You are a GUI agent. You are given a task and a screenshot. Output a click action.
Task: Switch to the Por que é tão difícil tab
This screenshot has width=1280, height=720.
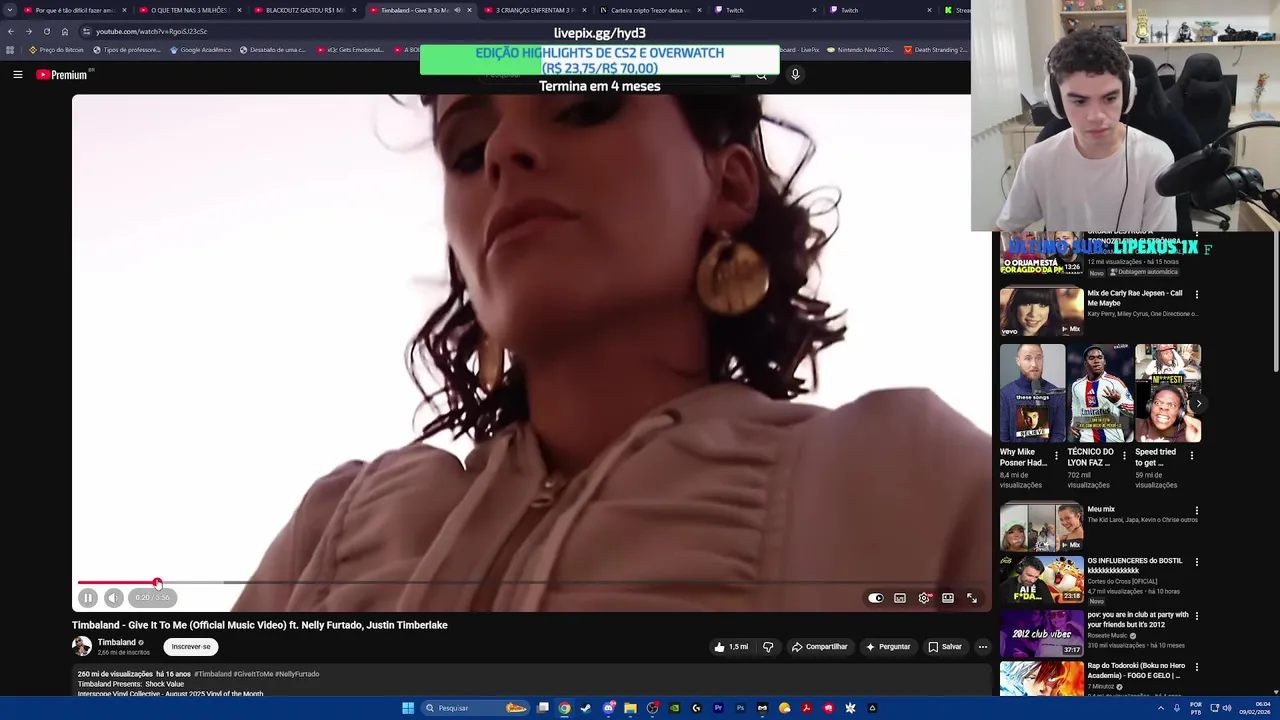coord(75,10)
